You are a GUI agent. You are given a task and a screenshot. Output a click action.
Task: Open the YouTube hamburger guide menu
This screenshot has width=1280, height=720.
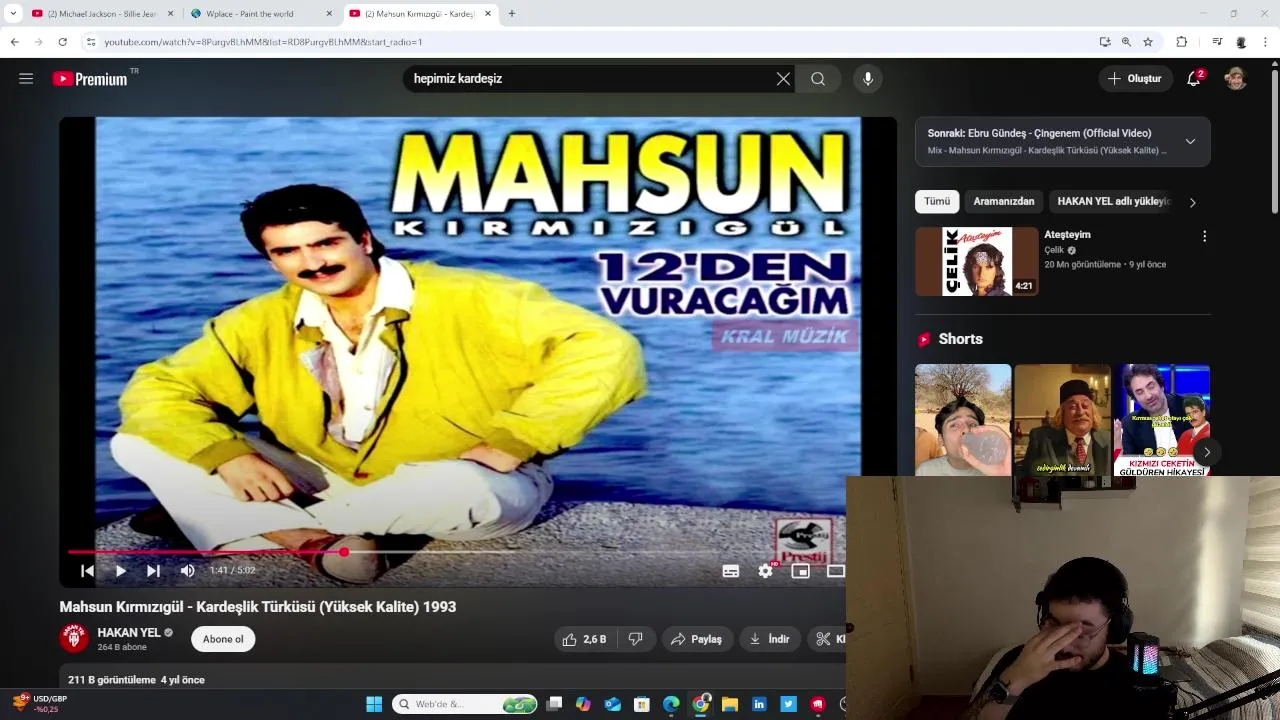click(26, 79)
